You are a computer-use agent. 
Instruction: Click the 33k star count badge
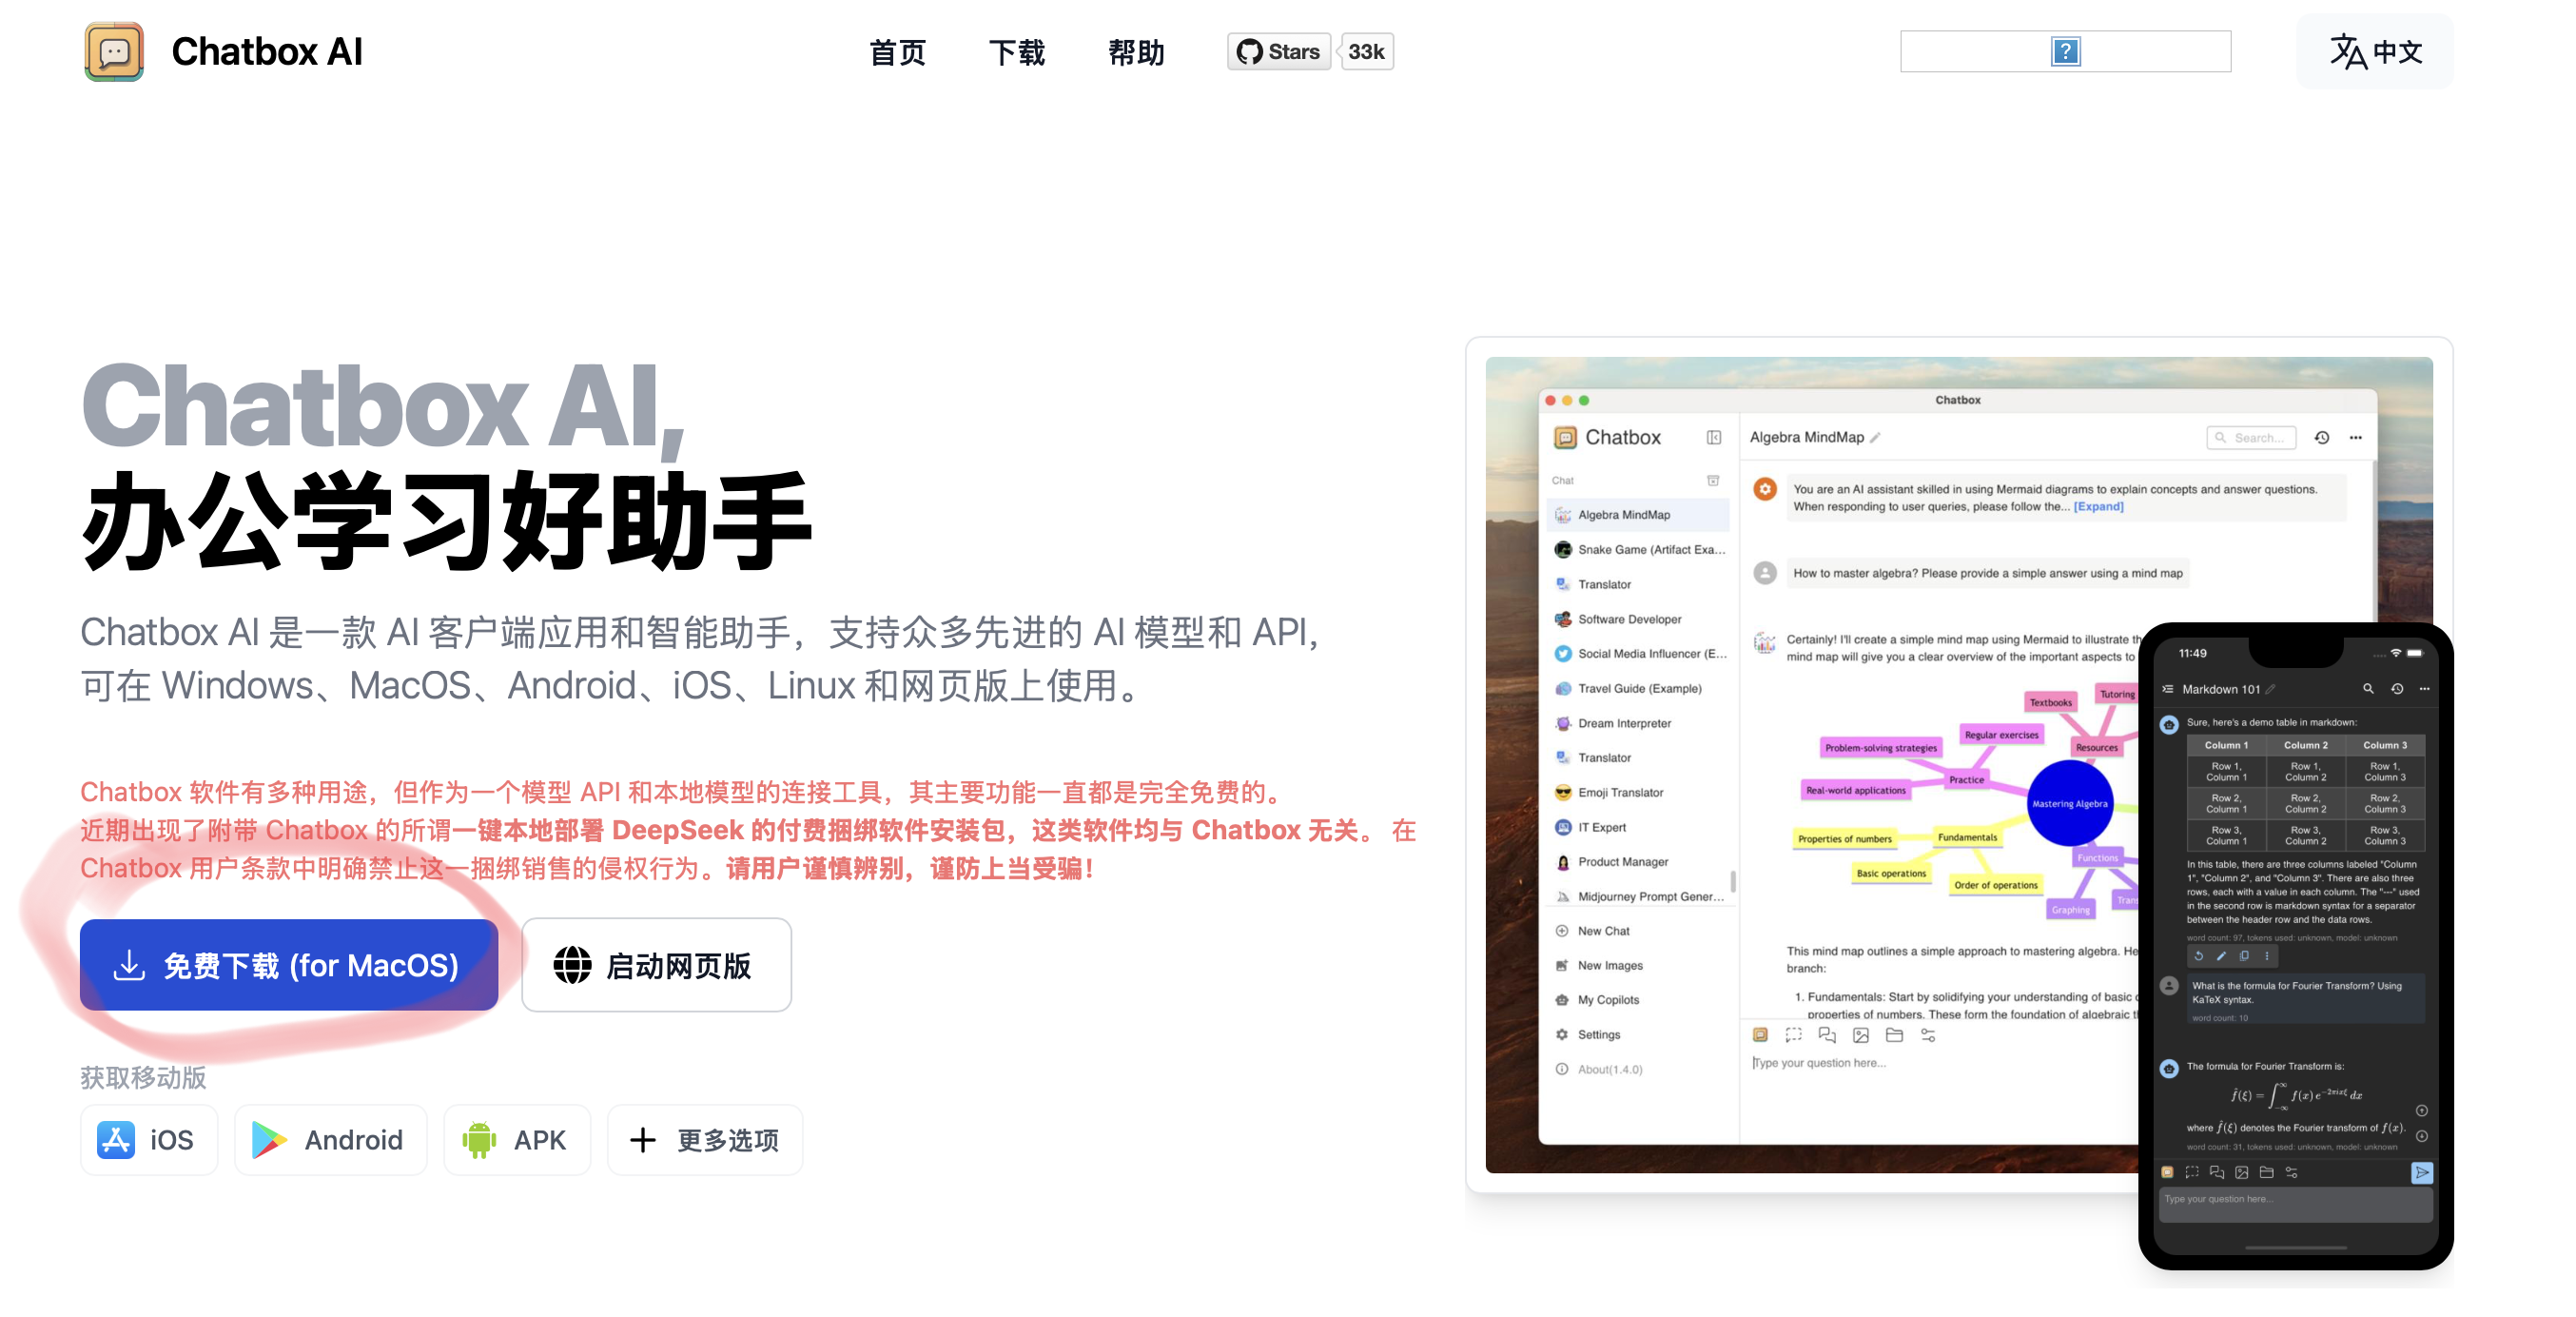(1365, 51)
